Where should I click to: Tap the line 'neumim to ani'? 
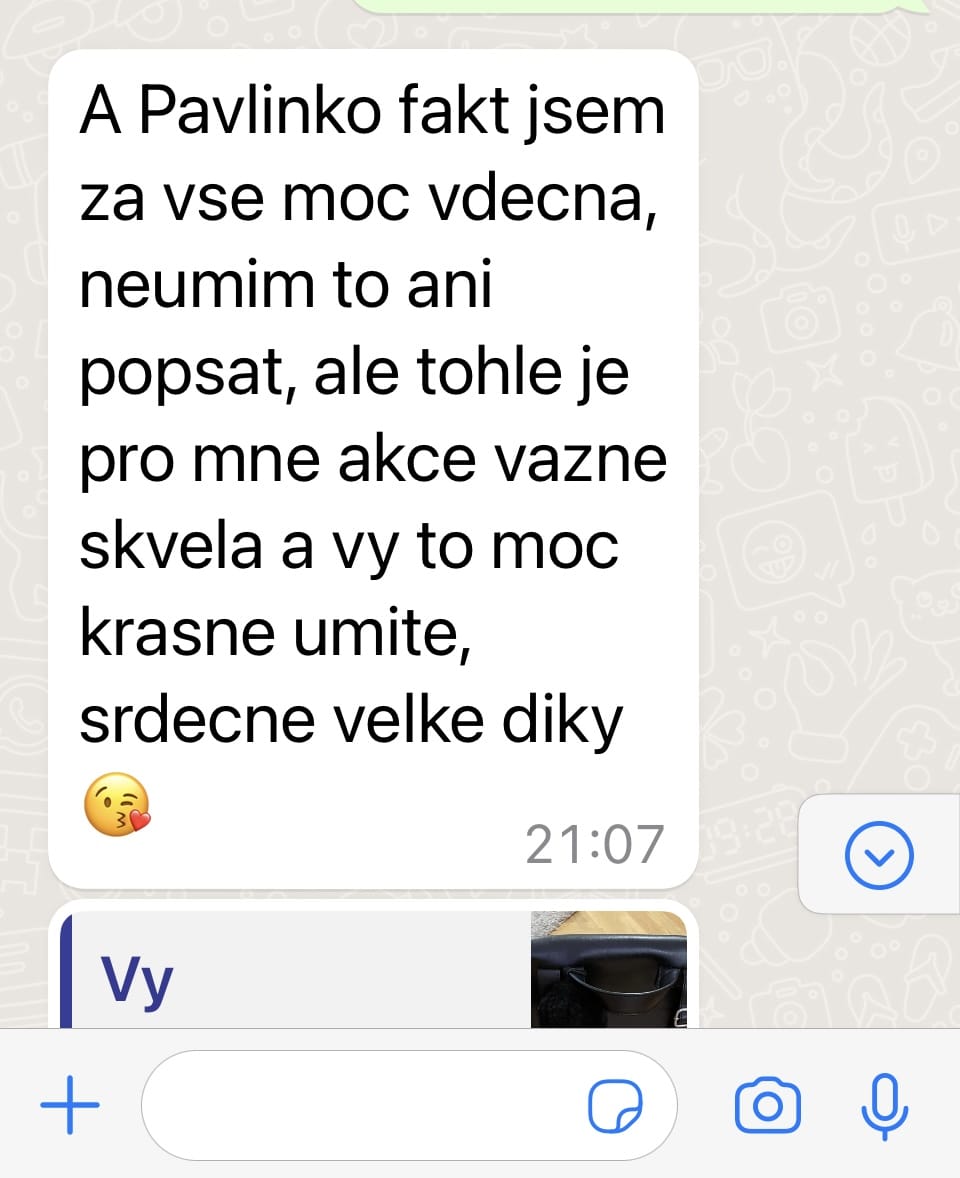(x=285, y=284)
